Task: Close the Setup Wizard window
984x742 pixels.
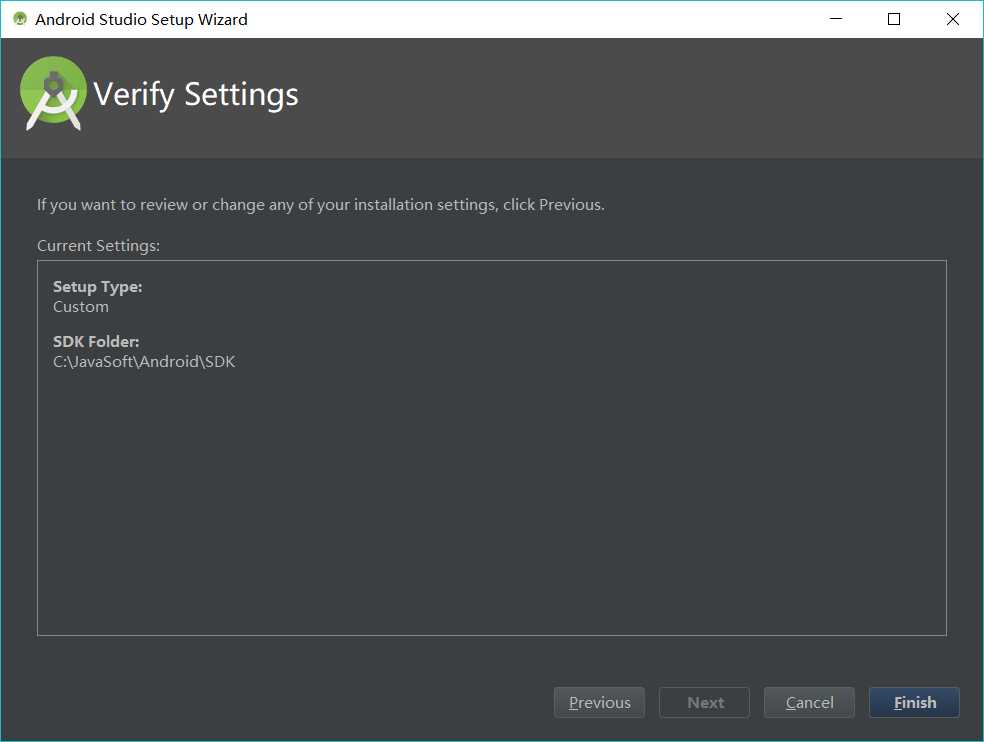Action: point(953,19)
